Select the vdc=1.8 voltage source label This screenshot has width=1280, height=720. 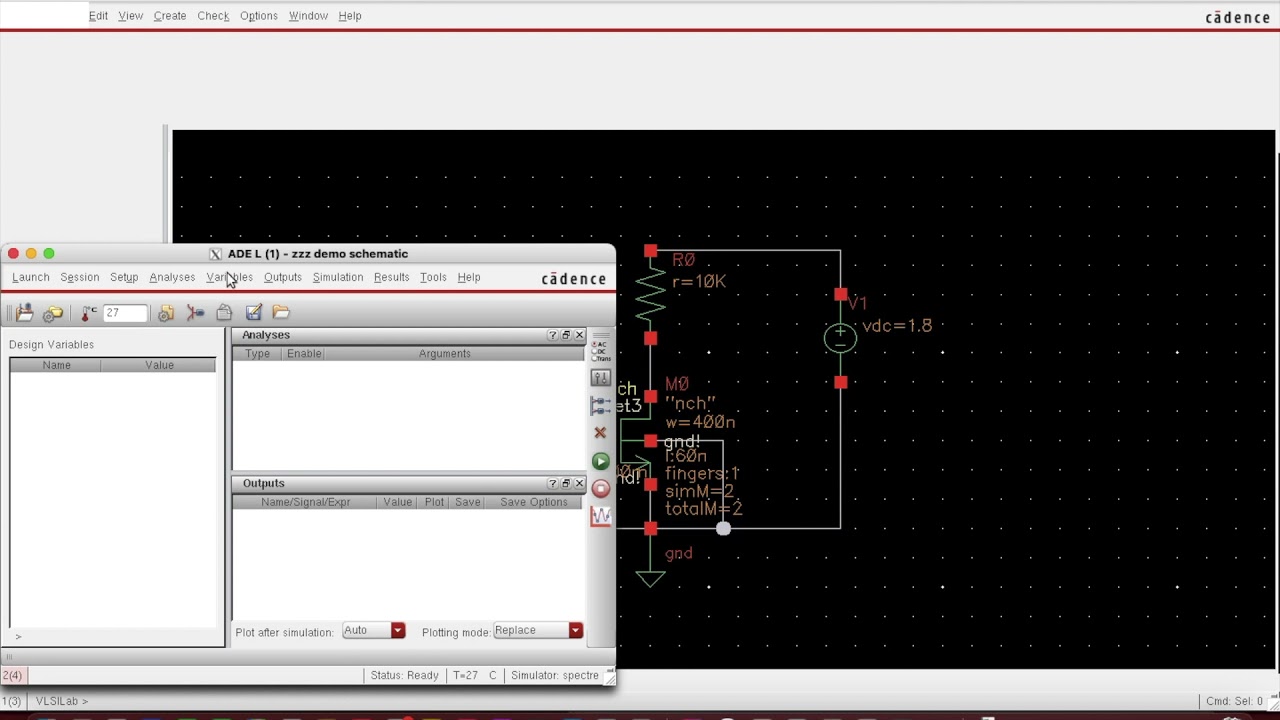click(x=896, y=326)
